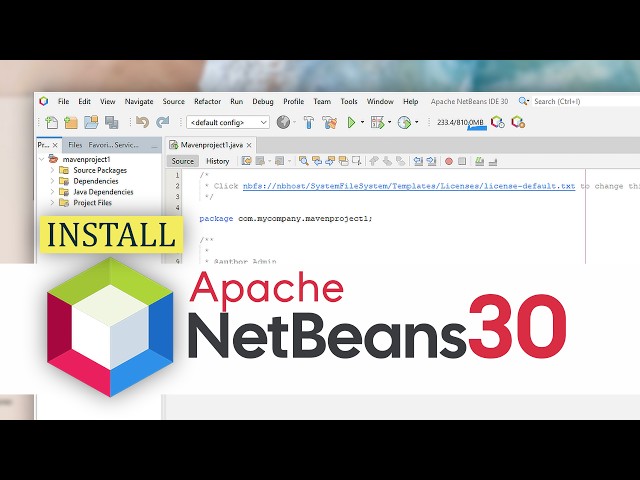Expand the Project Files node
This screenshot has width=640, height=480.
point(52,202)
